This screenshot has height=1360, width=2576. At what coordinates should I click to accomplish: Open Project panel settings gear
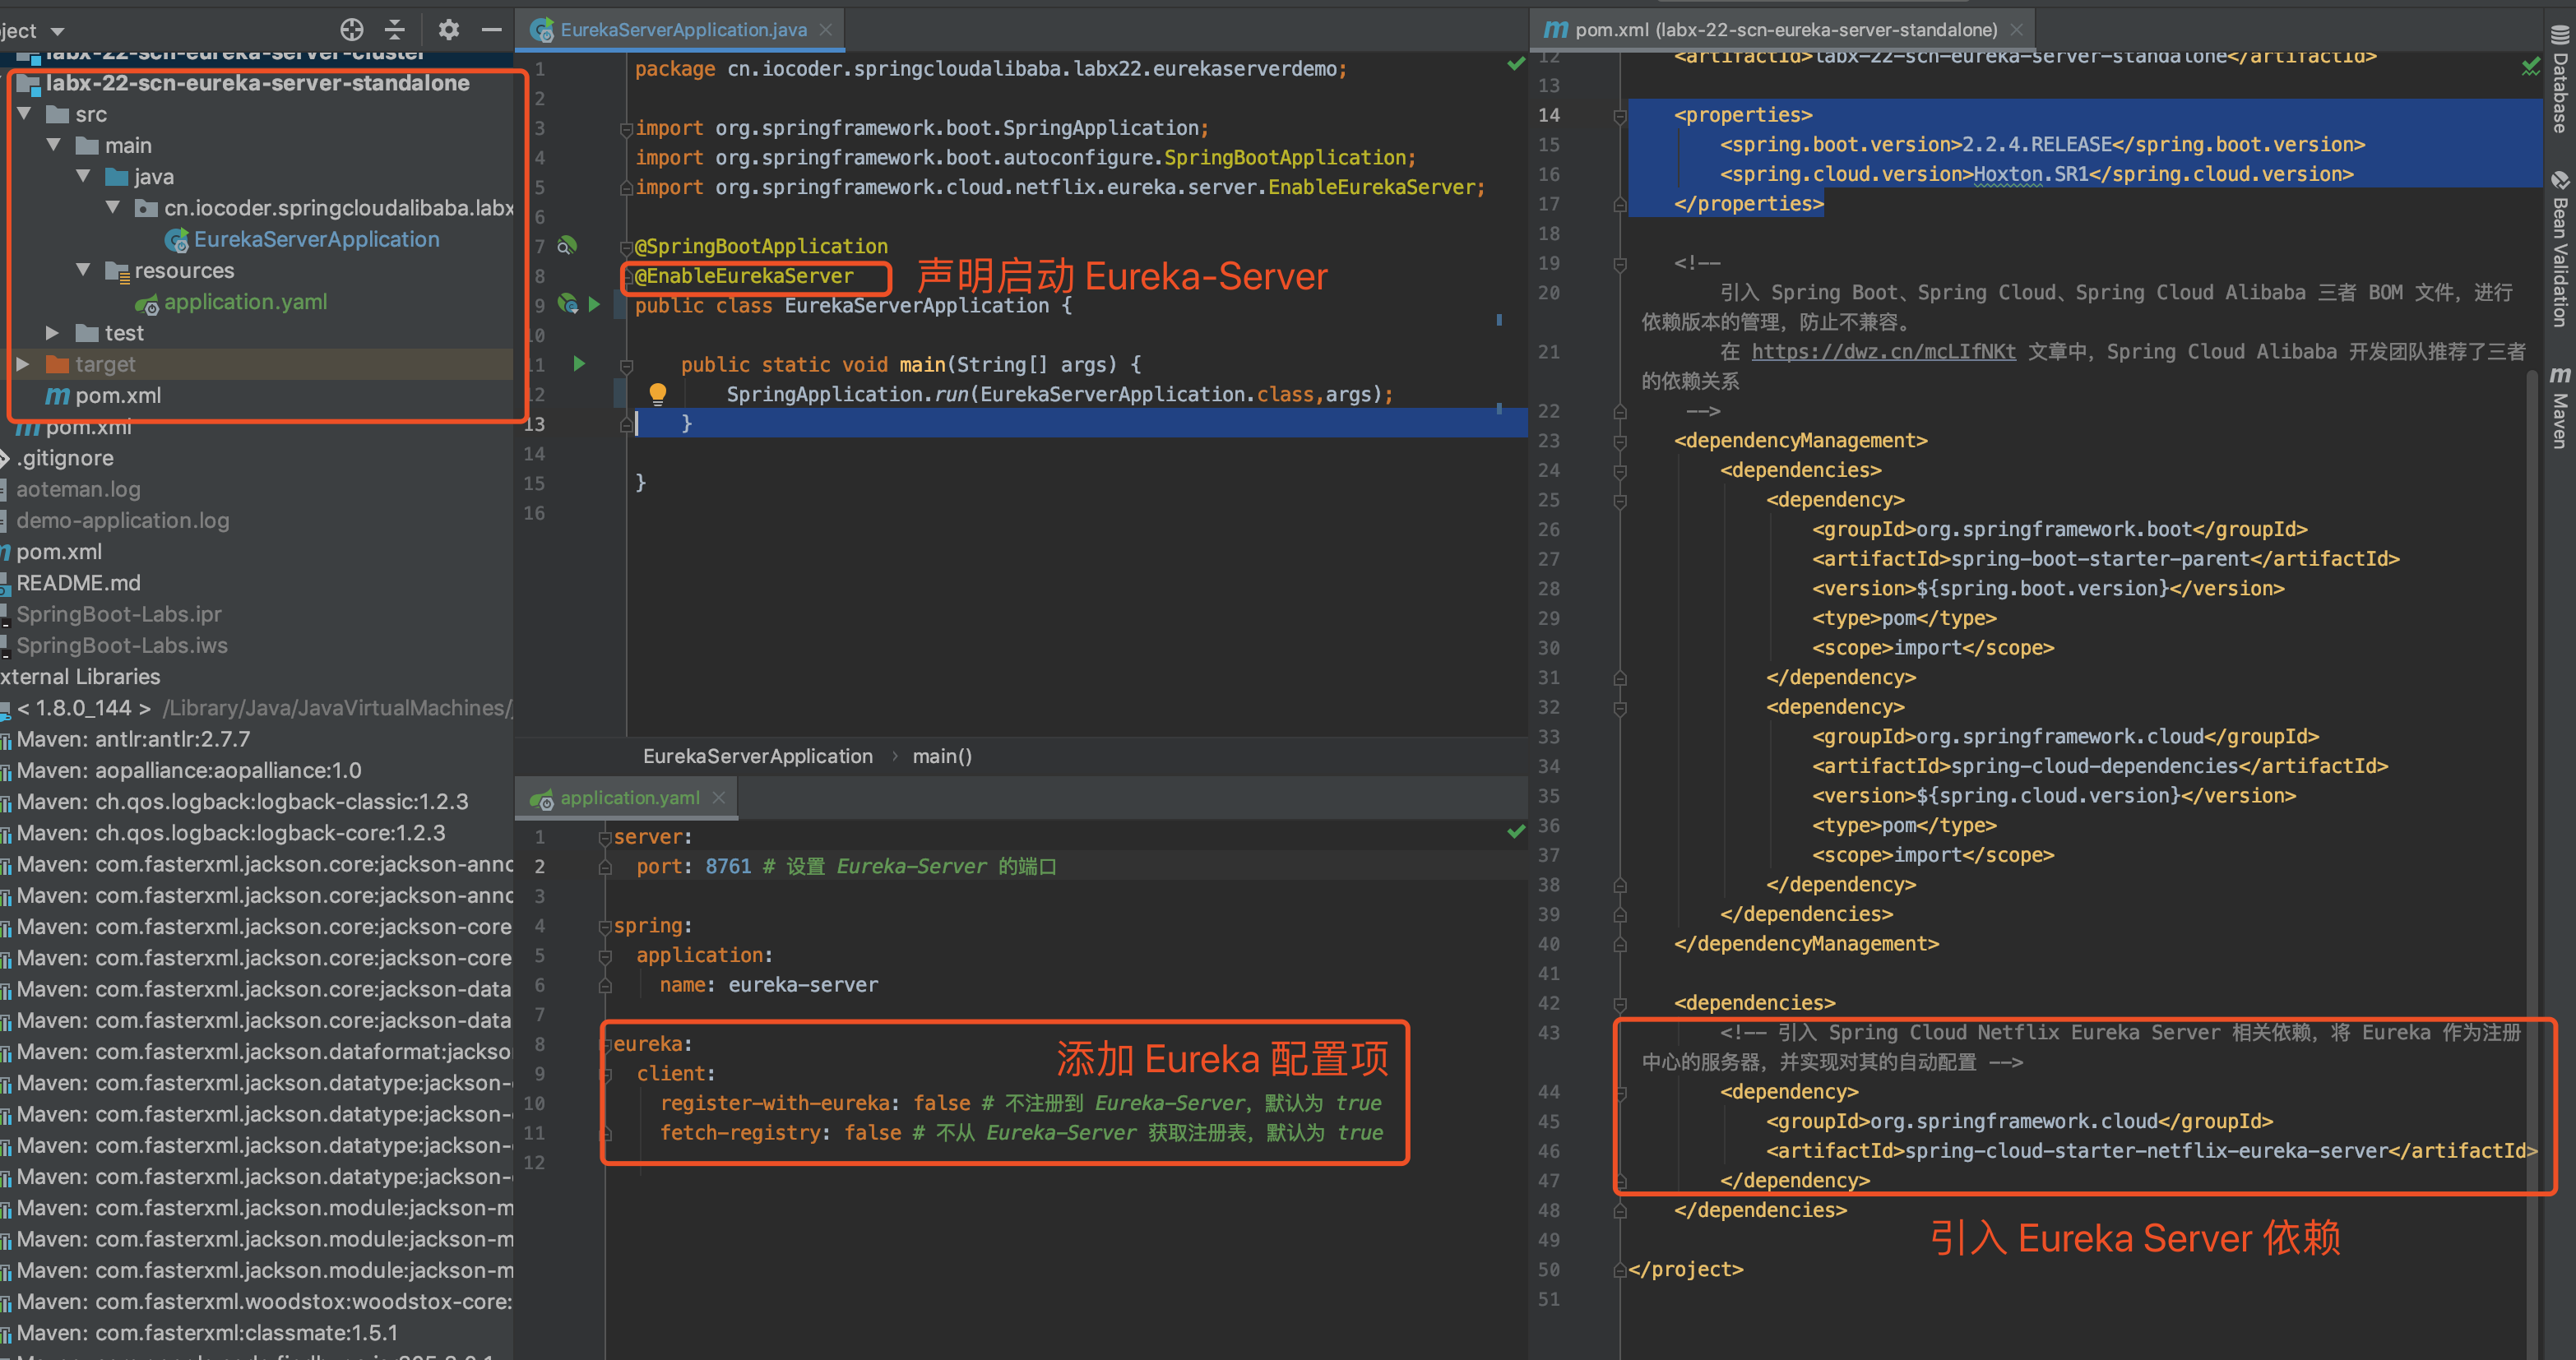pyautogui.click(x=448, y=29)
